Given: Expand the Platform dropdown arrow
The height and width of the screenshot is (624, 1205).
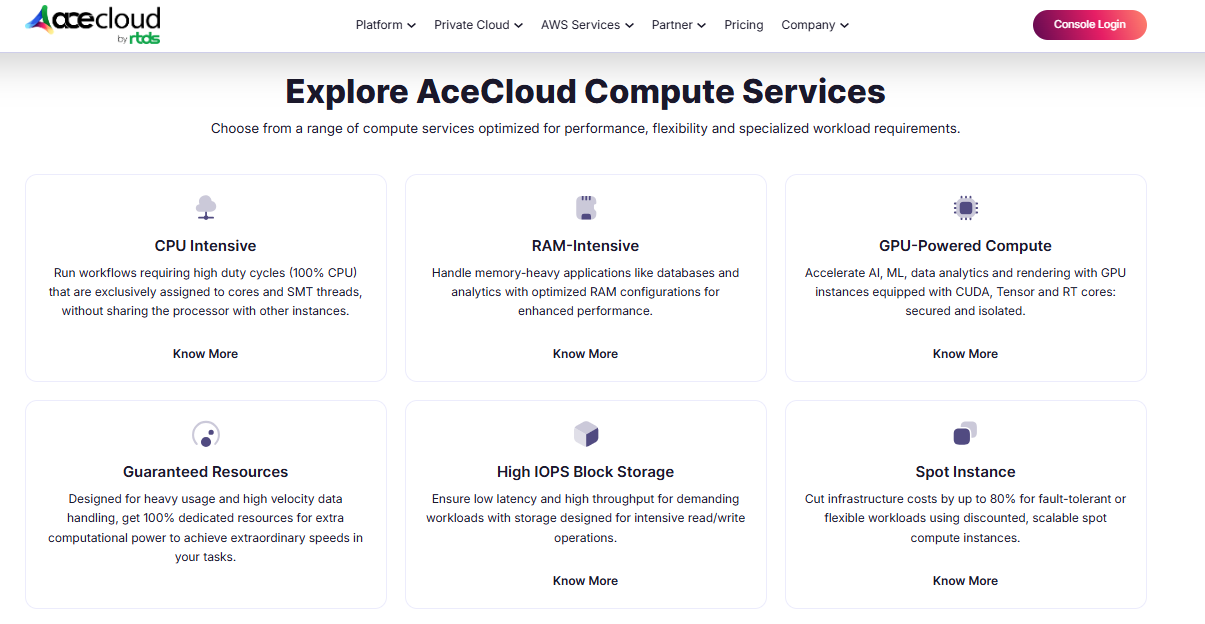Looking at the screenshot, I should (411, 26).
